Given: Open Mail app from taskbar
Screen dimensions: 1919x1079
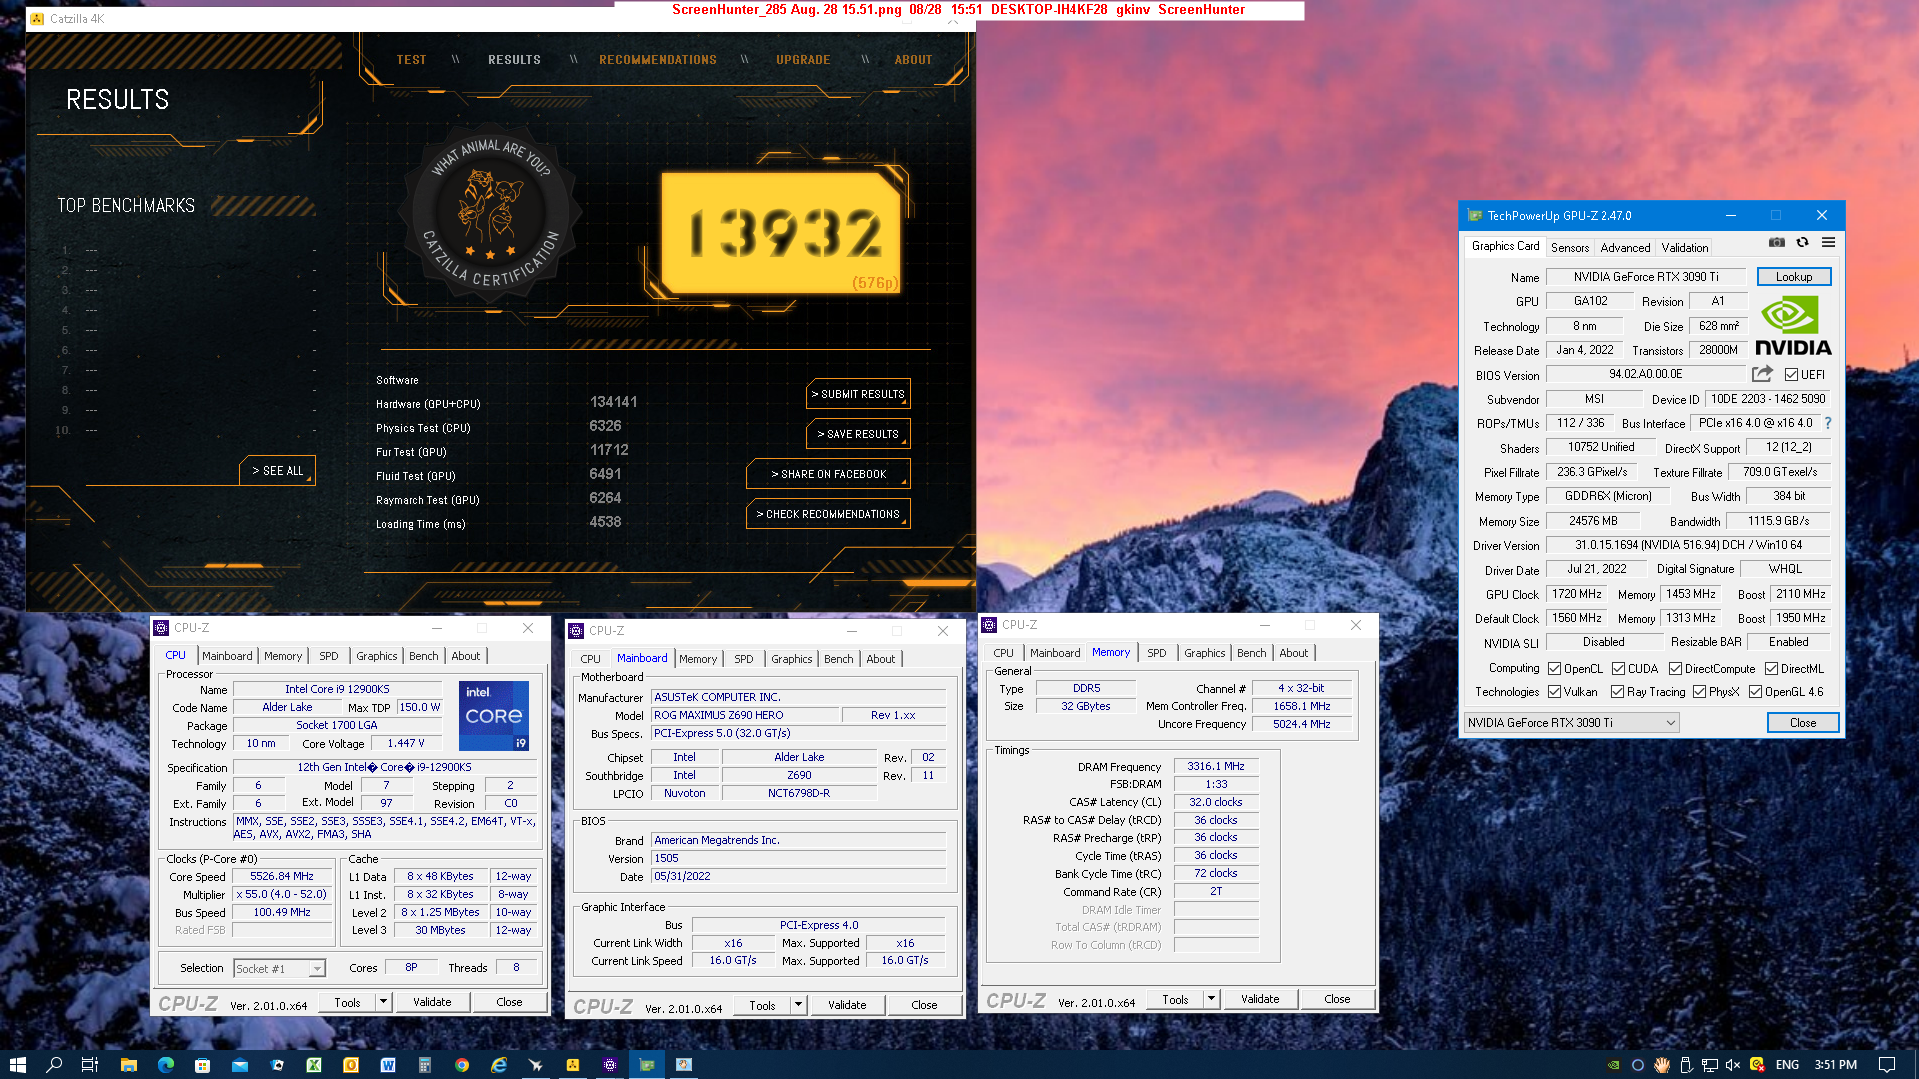Looking at the screenshot, I should [x=240, y=1065].
